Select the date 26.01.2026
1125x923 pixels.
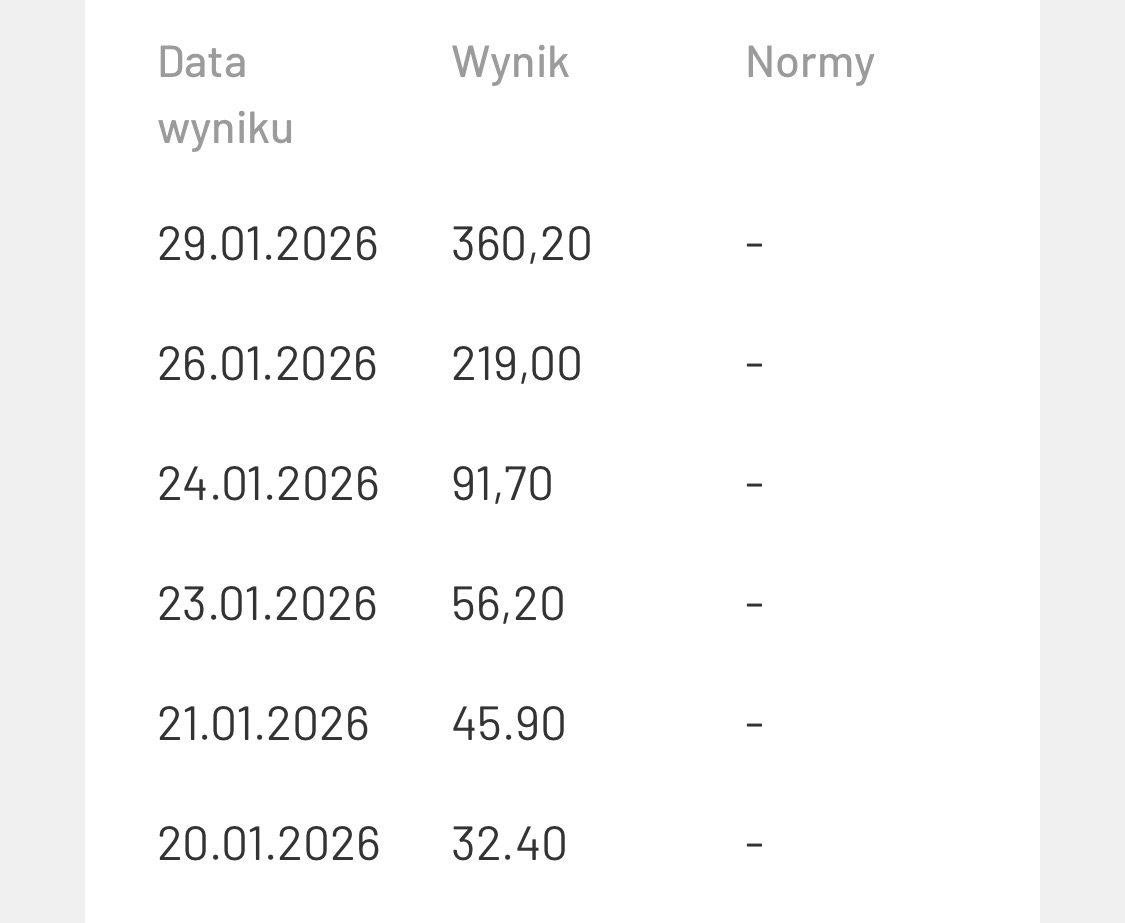267,364
